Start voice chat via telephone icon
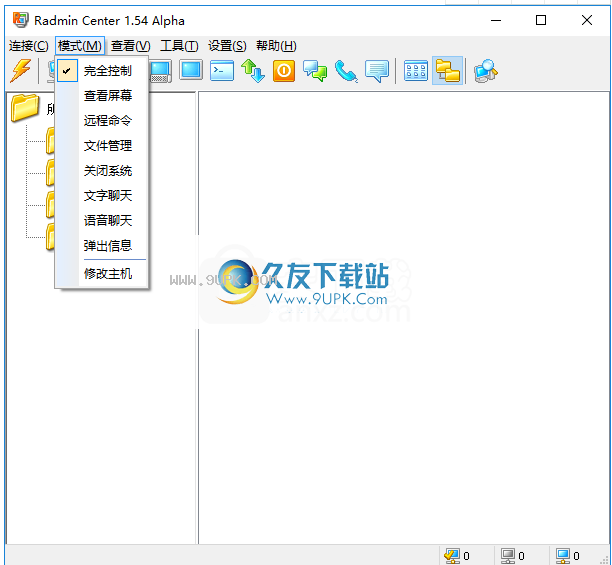 click(x=346, y=71)
